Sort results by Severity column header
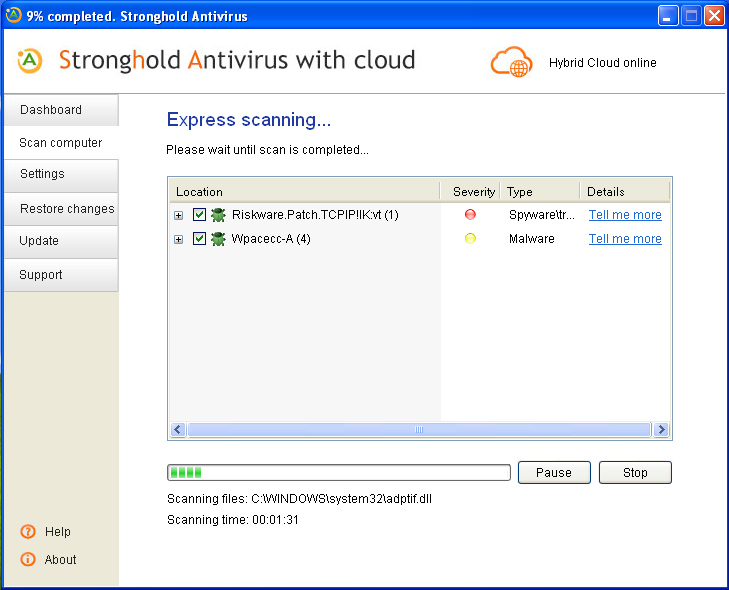 [472, 192]
